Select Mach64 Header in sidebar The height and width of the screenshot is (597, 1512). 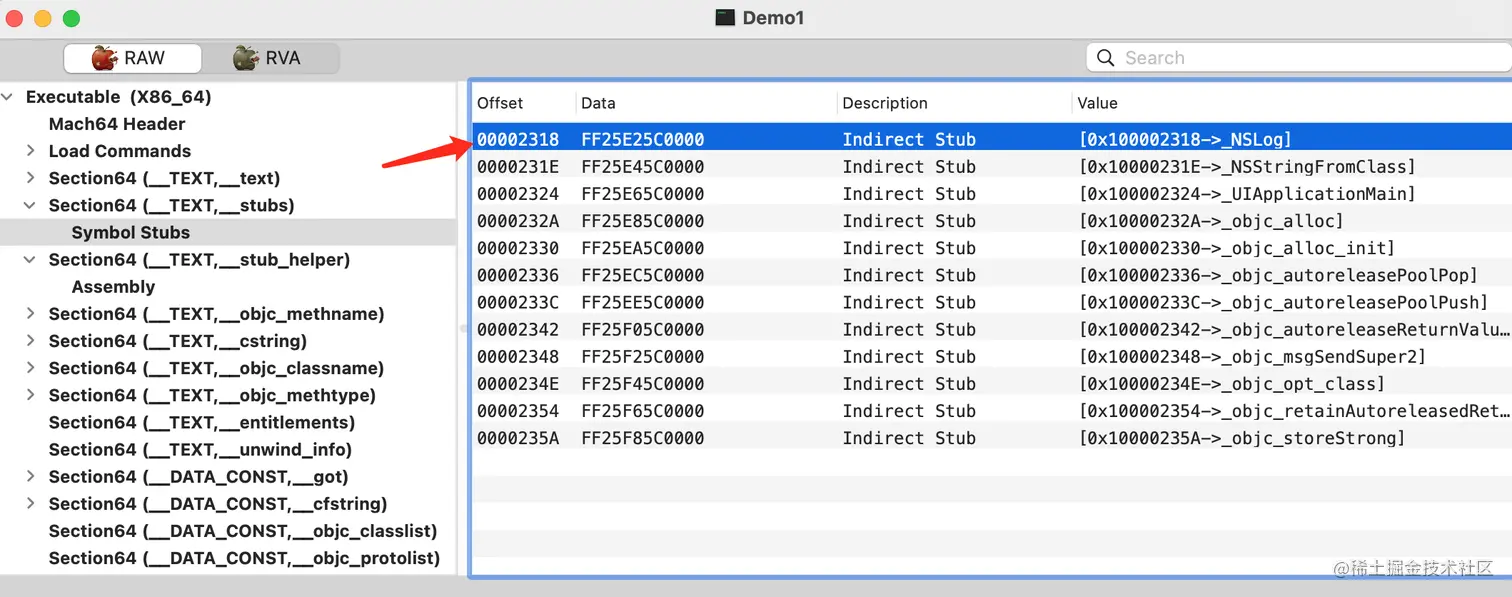[x=117, y=124]
